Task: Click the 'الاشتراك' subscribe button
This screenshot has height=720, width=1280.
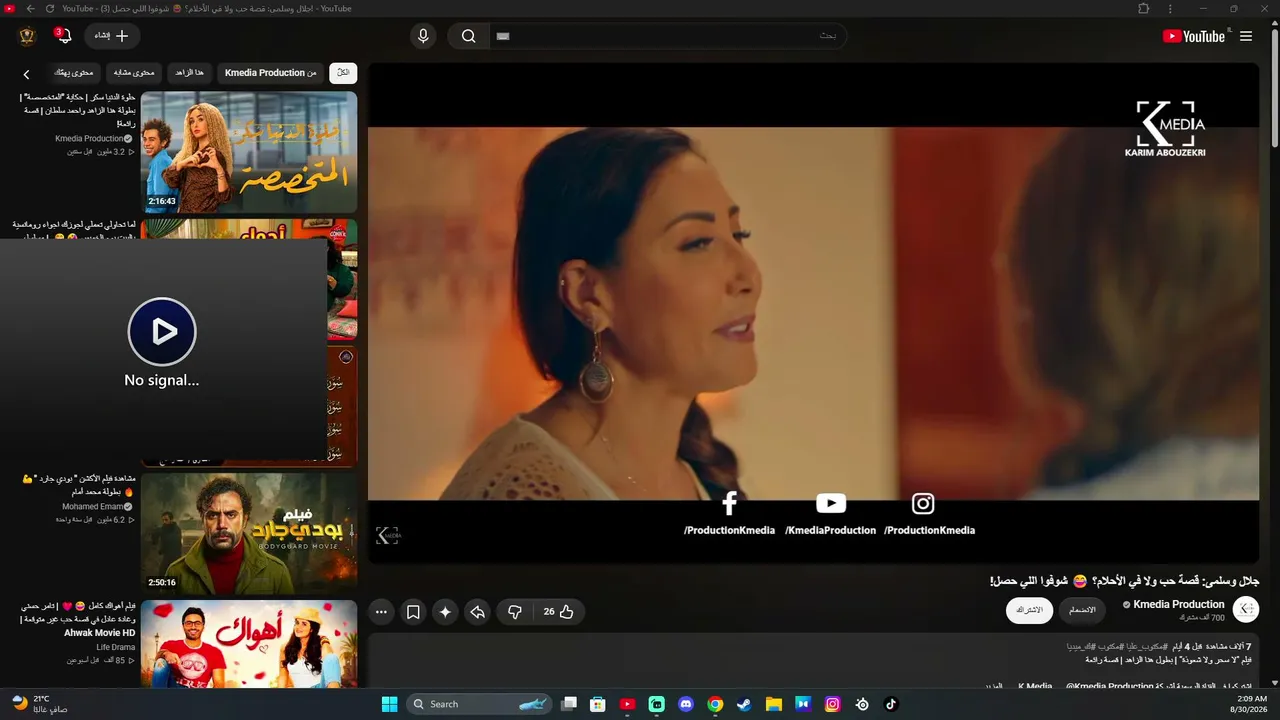Action: pos(1029,610)
